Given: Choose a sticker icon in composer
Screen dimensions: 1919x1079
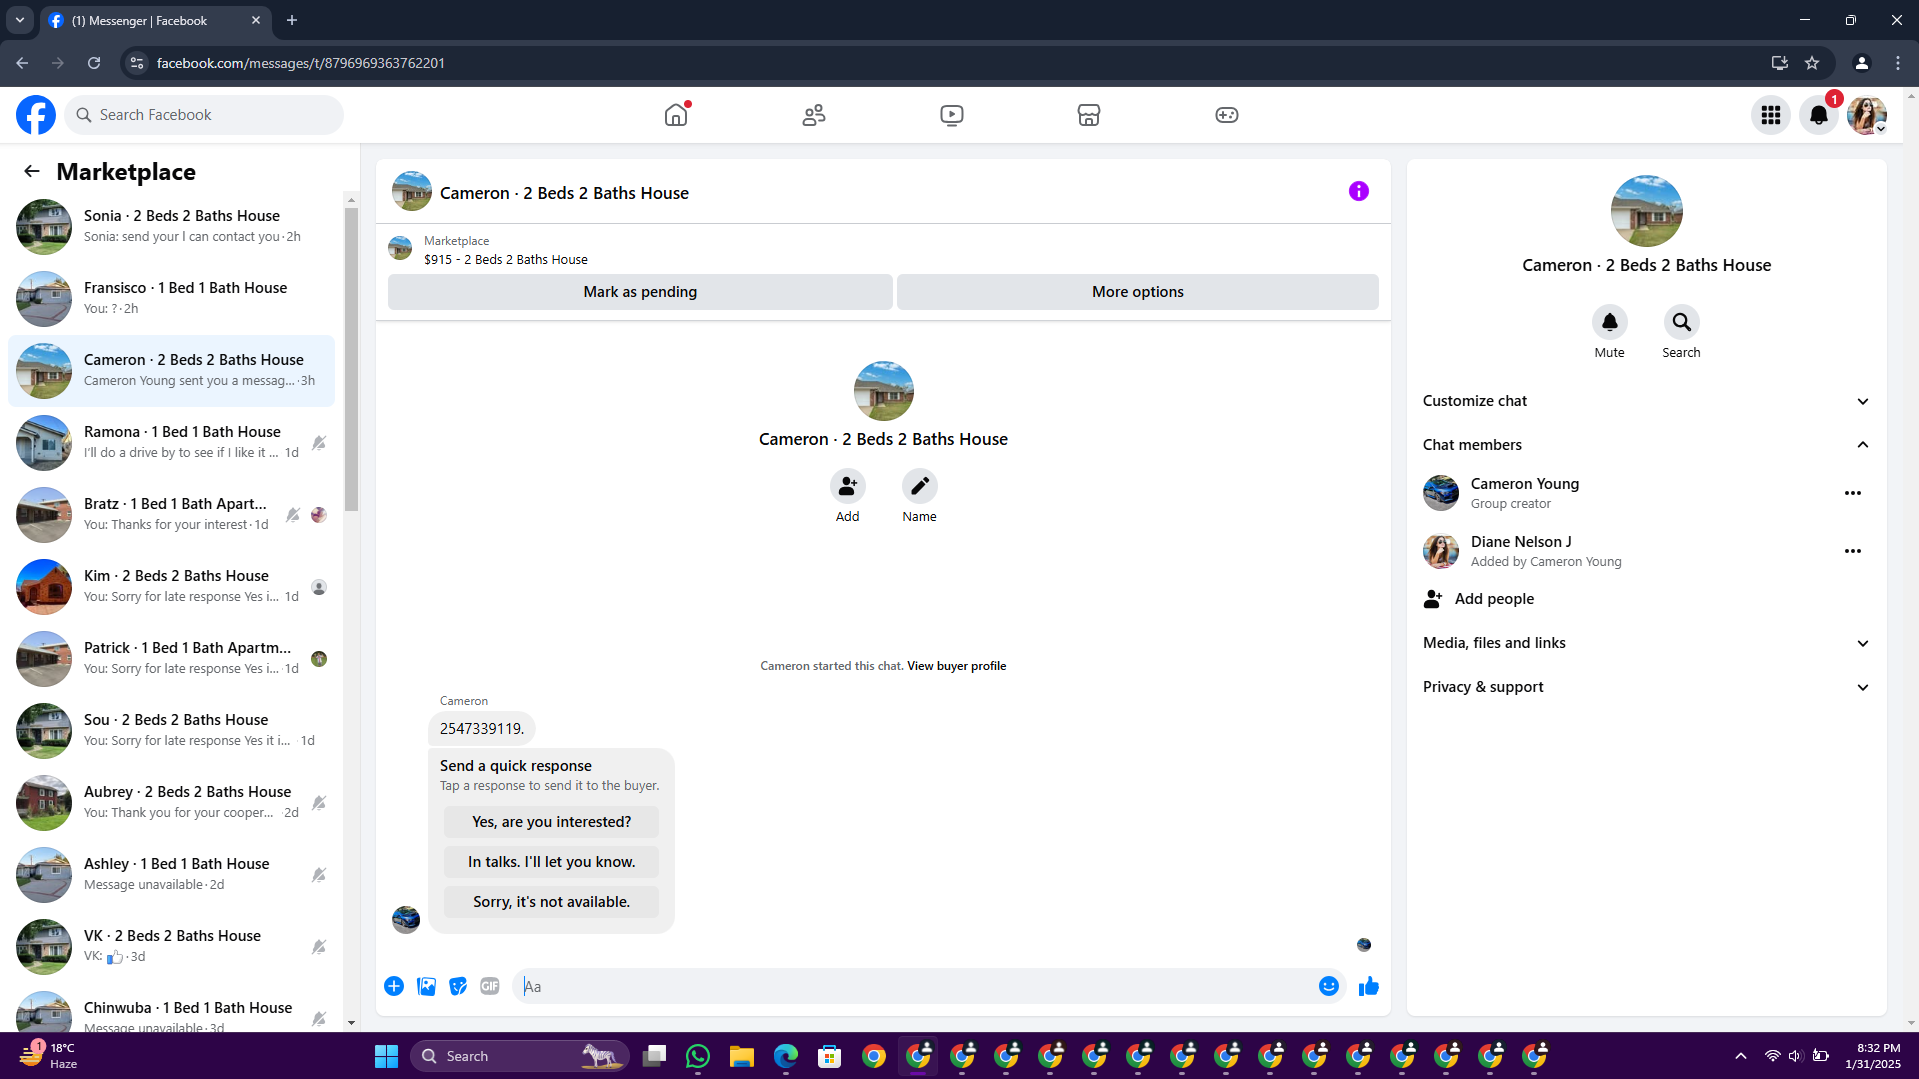Looking at the screenshot, I should (x=458, y=986).
